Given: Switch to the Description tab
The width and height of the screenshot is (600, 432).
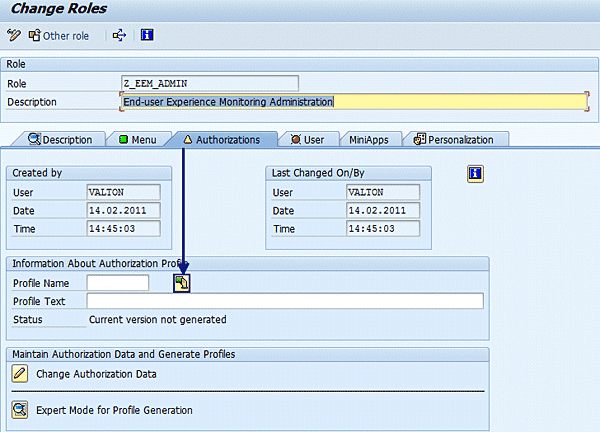Looking at the screenshot, I should click(x=61, y=140).
